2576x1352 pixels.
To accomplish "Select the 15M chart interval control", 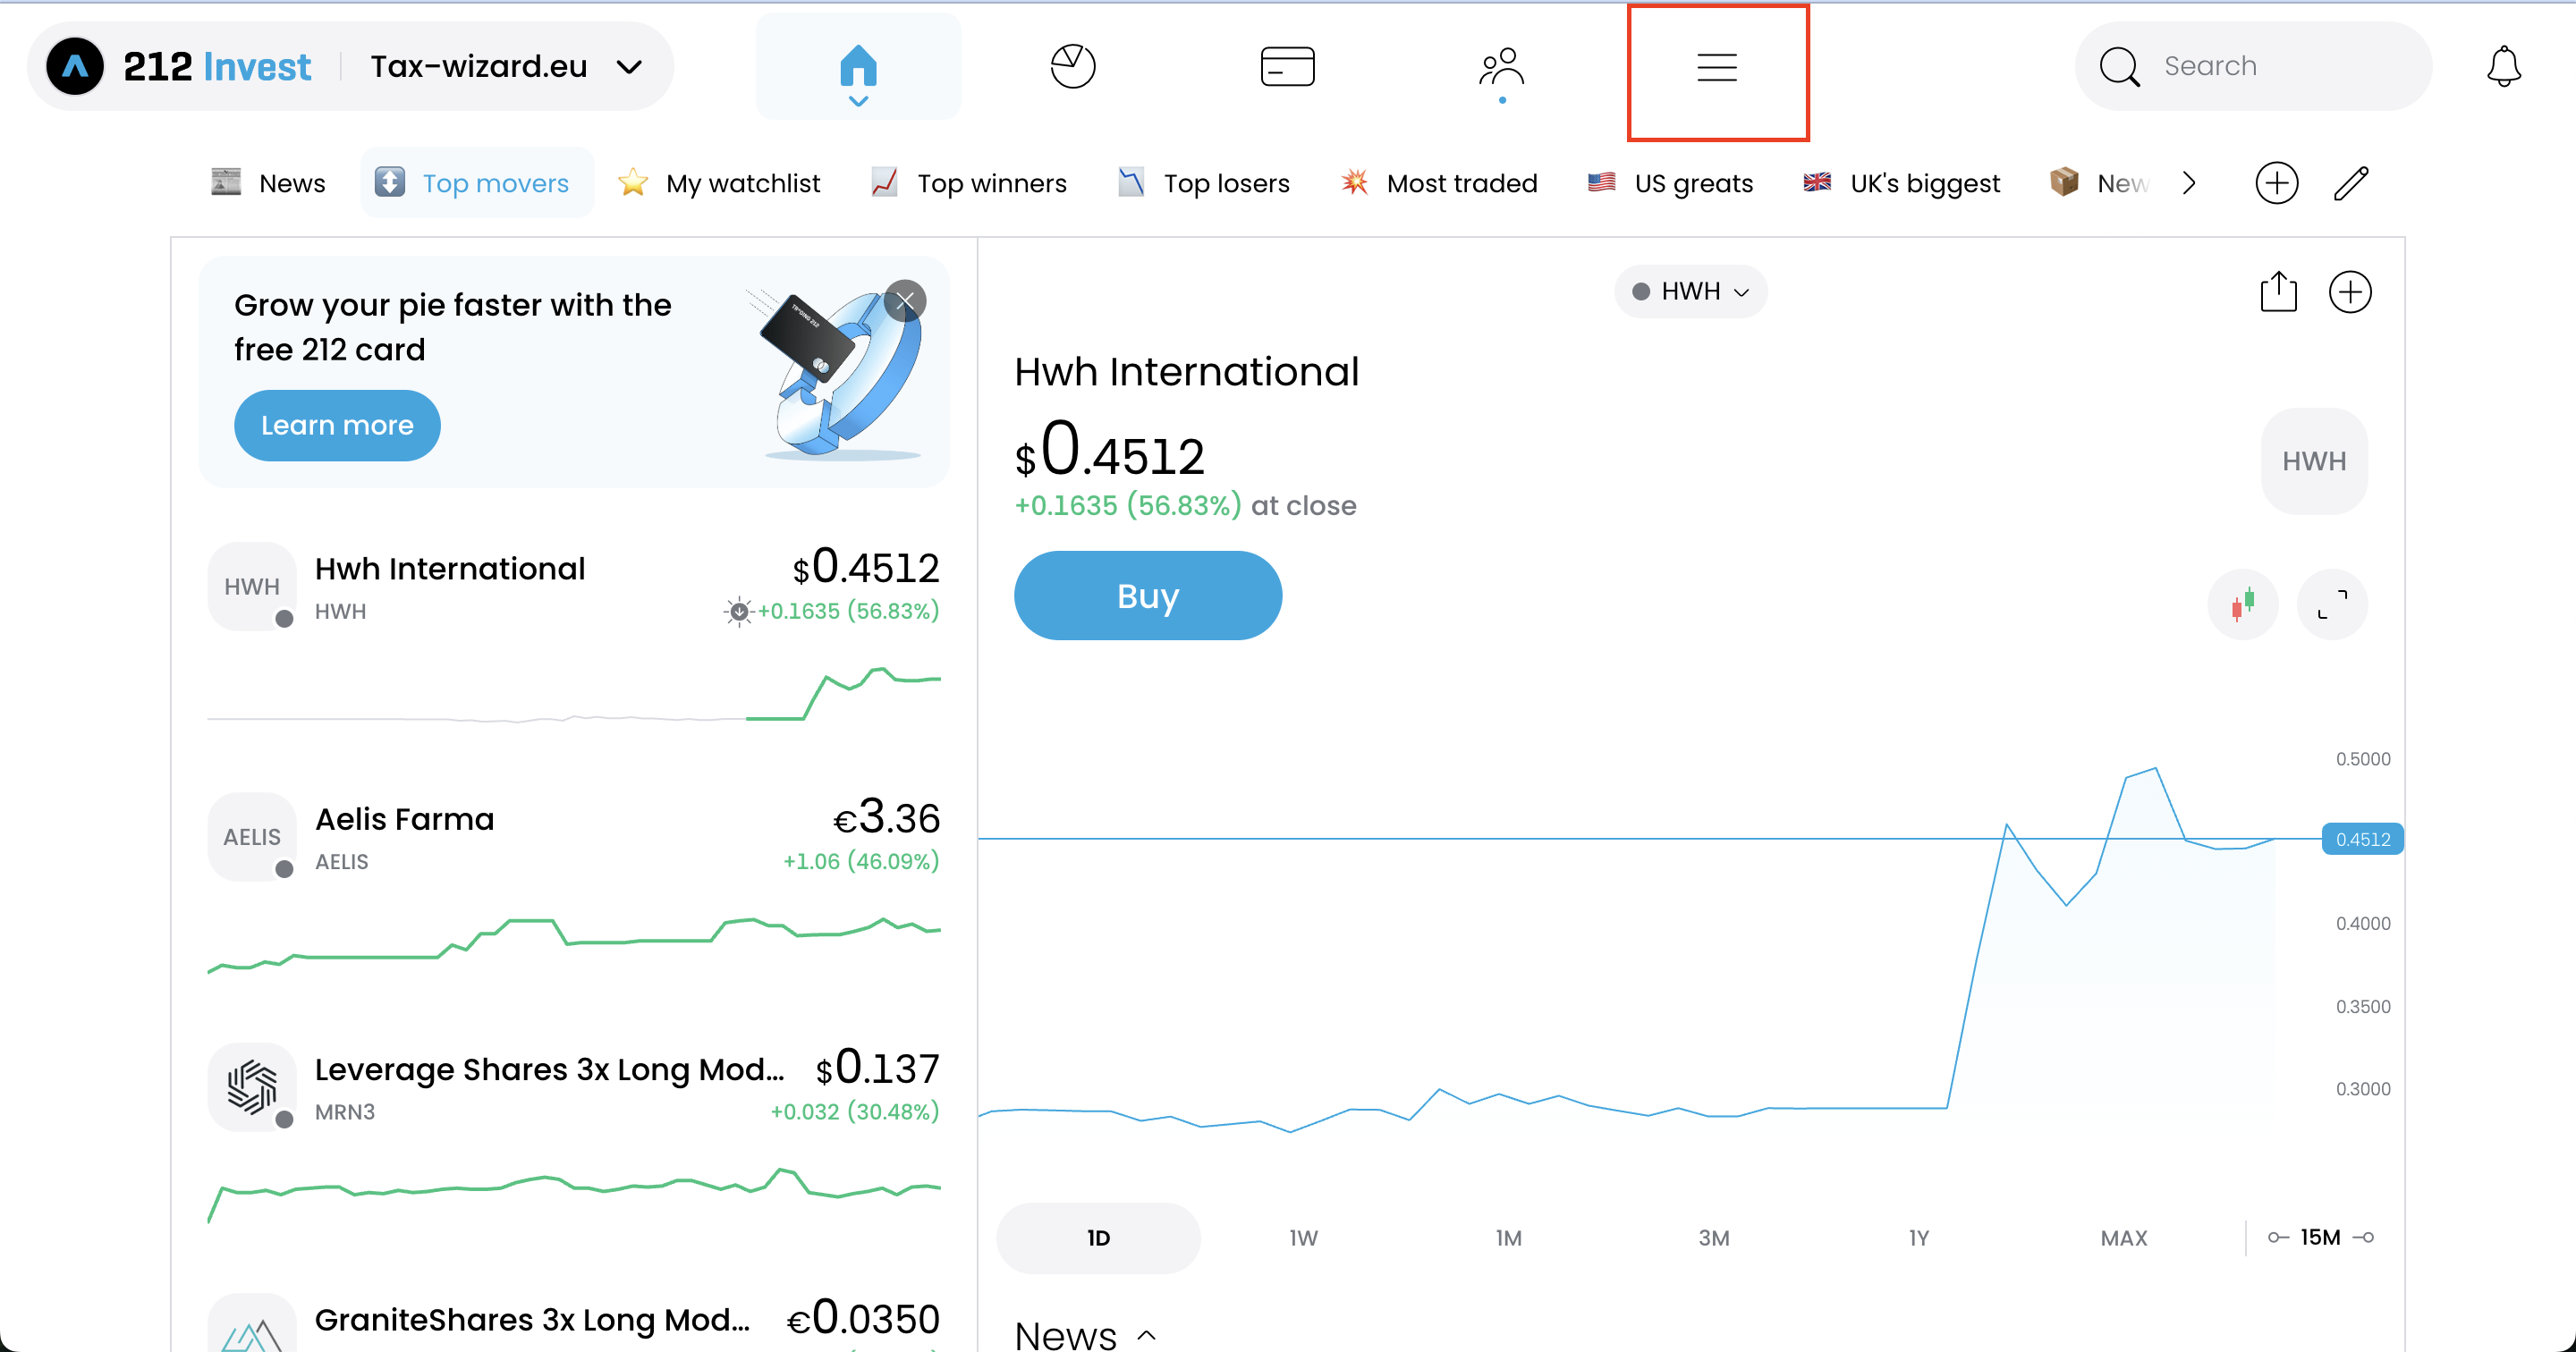I will pos(2320,1238).
